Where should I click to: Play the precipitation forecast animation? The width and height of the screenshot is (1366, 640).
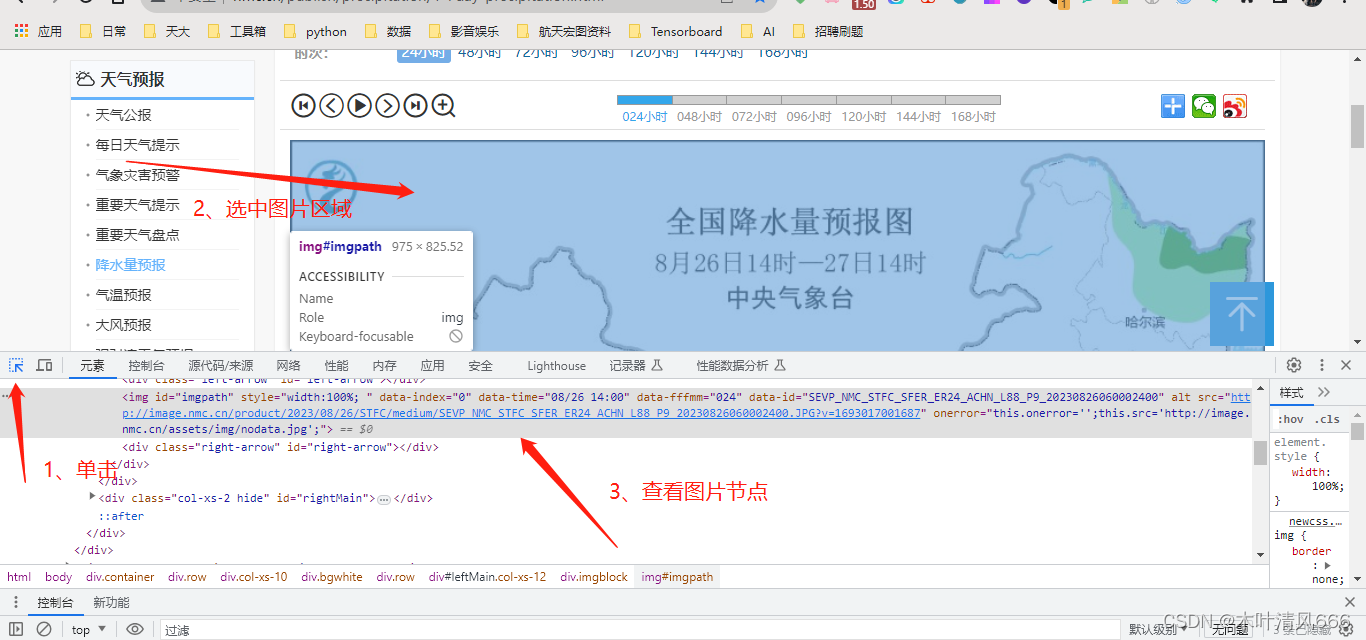359,105
